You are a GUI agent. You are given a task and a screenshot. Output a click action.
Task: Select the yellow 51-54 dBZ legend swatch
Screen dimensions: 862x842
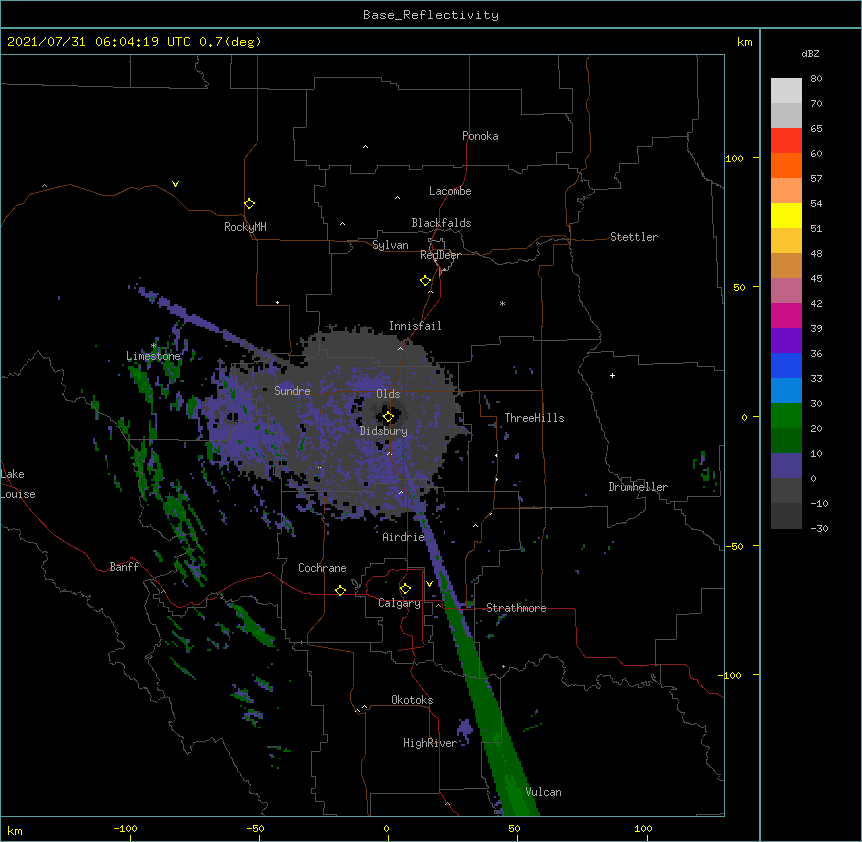tap(786, 215)
